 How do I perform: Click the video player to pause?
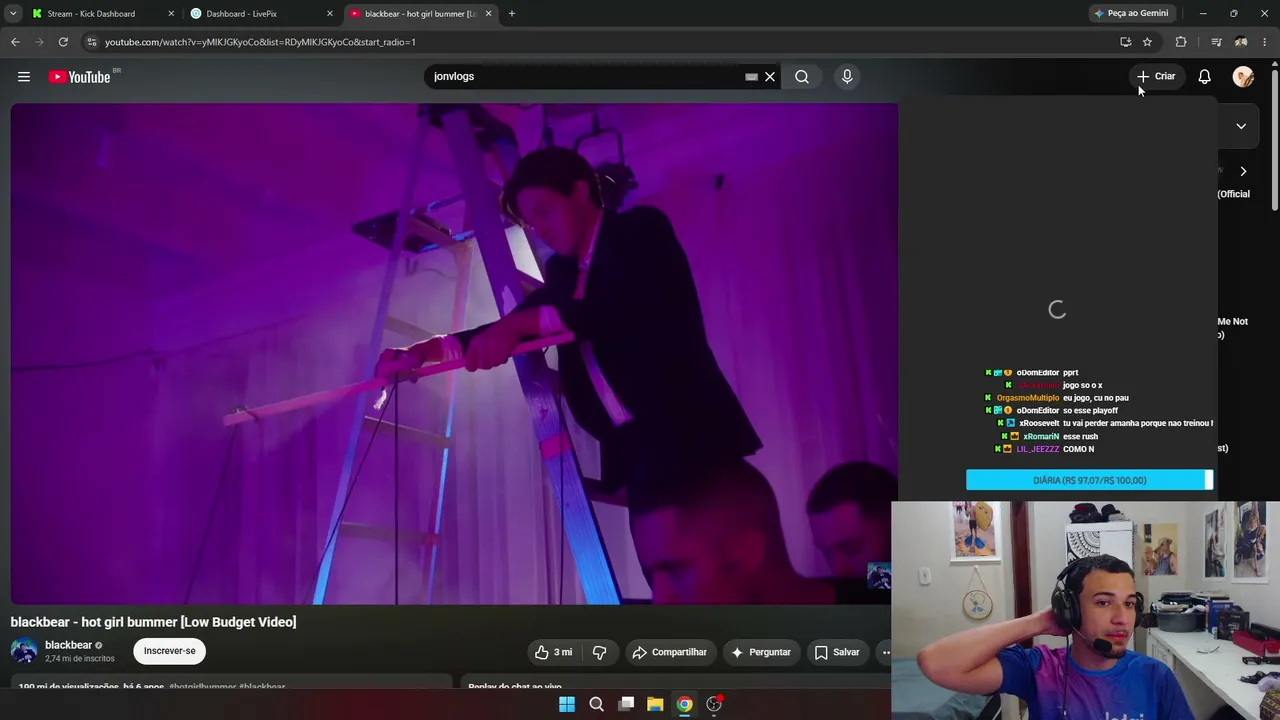pos(454,353)
